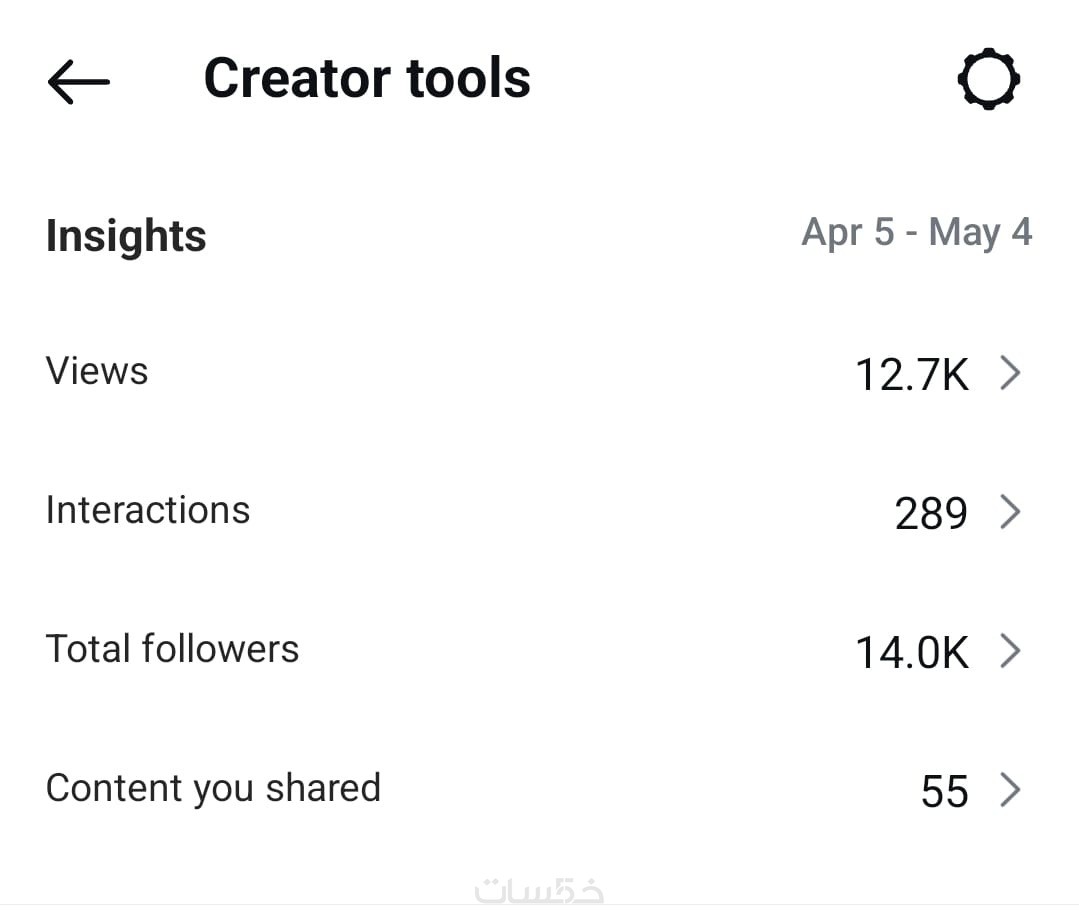Expand Interactions using its chevron arrow
1079x922 pixels.
(x=1011, y=513)
